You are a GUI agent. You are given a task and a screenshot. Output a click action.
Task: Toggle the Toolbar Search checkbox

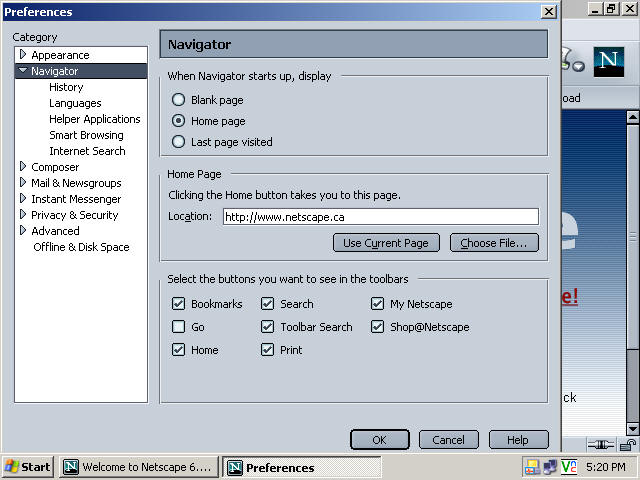tap(267, 327)
